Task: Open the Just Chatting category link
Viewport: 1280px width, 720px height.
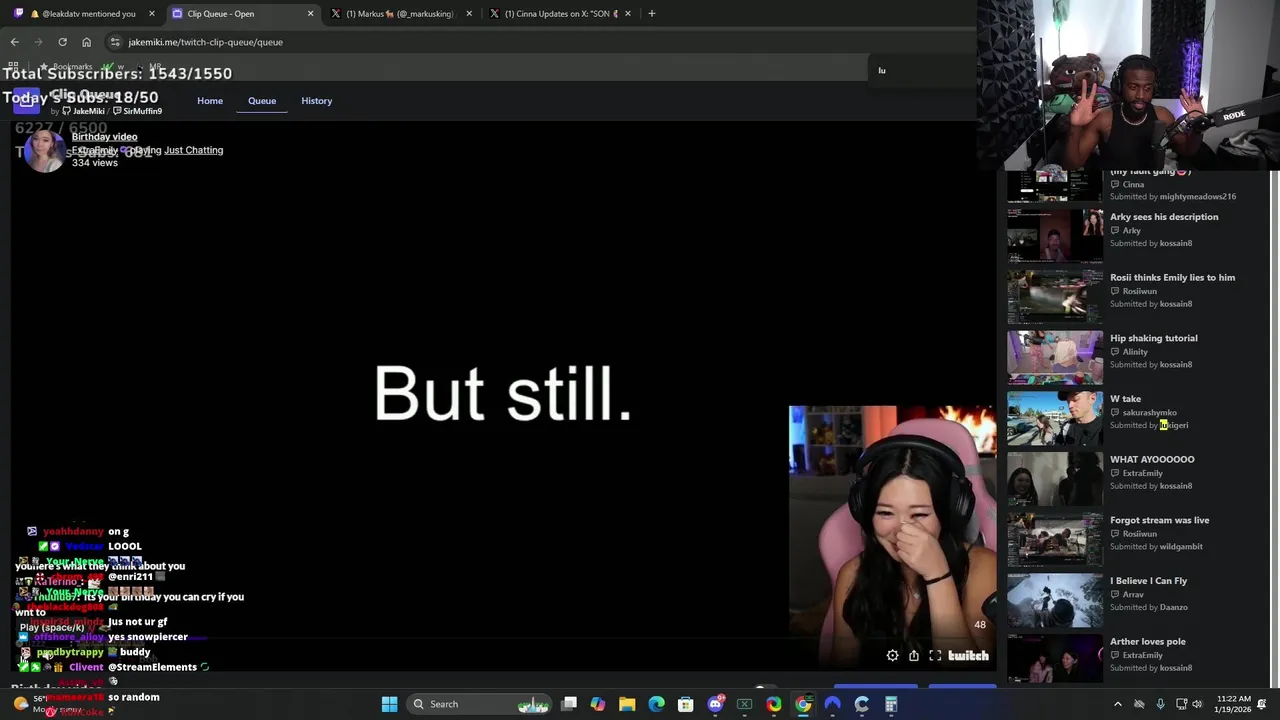Action: pos(194,150)
